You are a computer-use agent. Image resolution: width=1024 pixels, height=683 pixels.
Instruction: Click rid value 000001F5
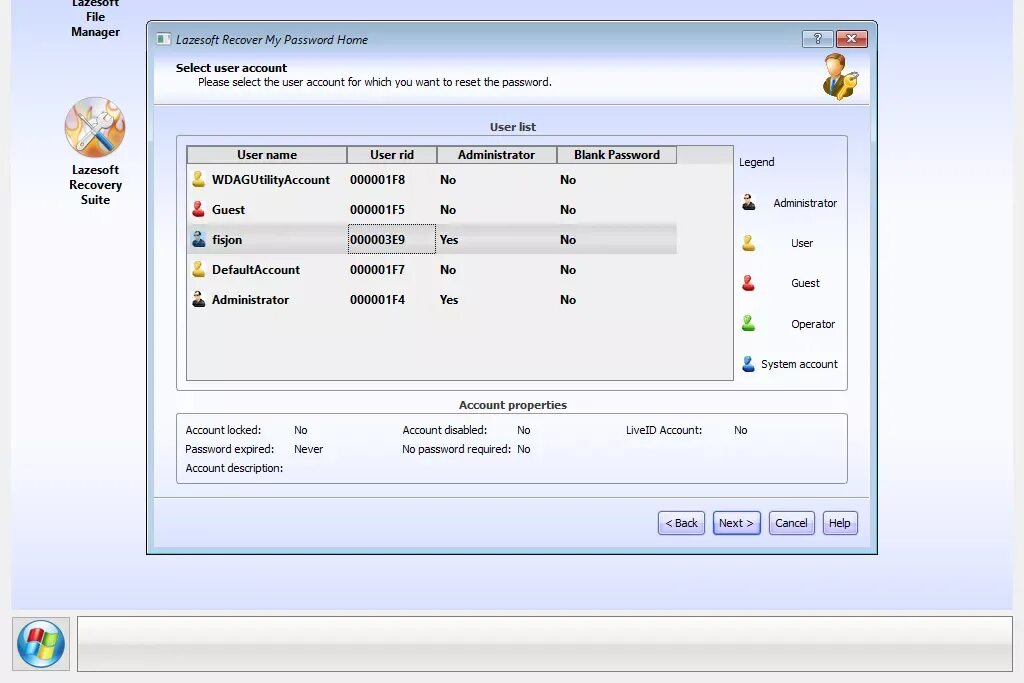click(377, 210)
